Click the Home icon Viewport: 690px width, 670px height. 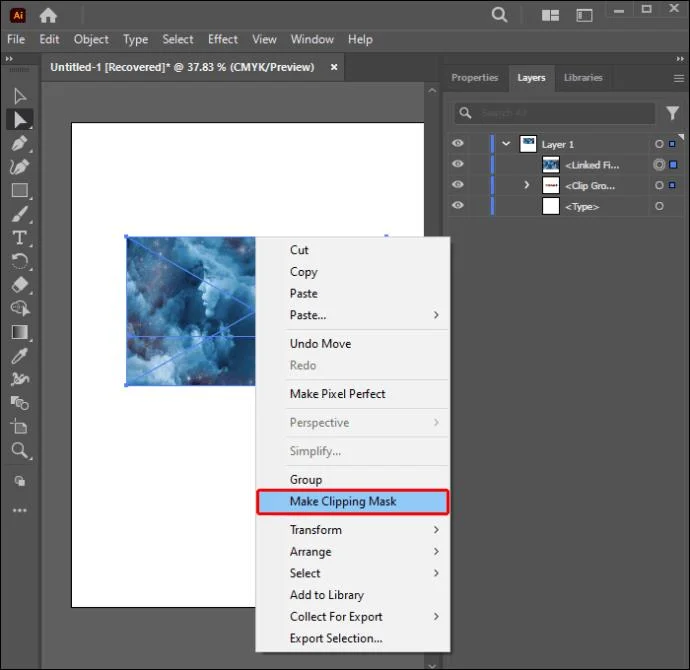pyautogui.click(x=48, y=16)
